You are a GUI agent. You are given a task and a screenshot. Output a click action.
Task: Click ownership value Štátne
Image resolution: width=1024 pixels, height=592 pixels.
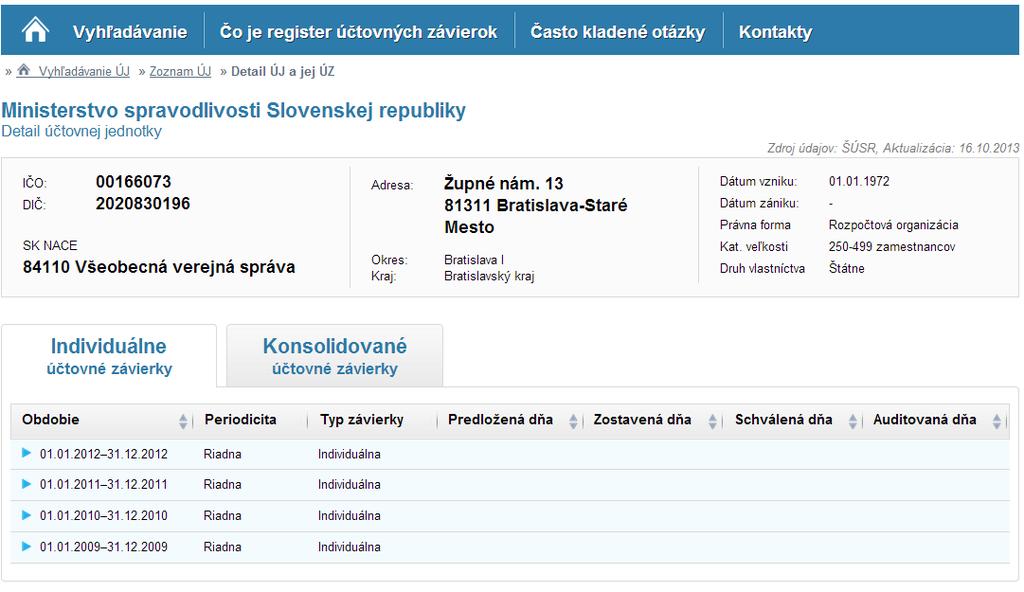846,269
